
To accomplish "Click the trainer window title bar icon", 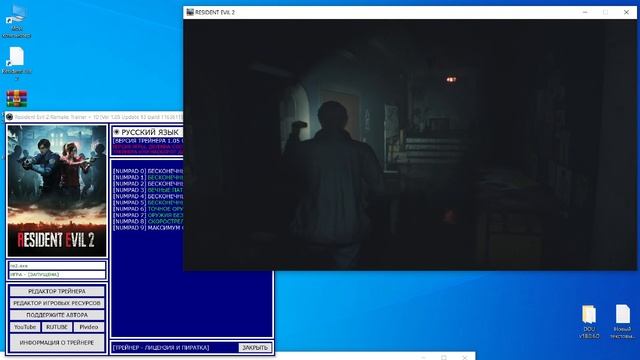I will tap(9, 117).
